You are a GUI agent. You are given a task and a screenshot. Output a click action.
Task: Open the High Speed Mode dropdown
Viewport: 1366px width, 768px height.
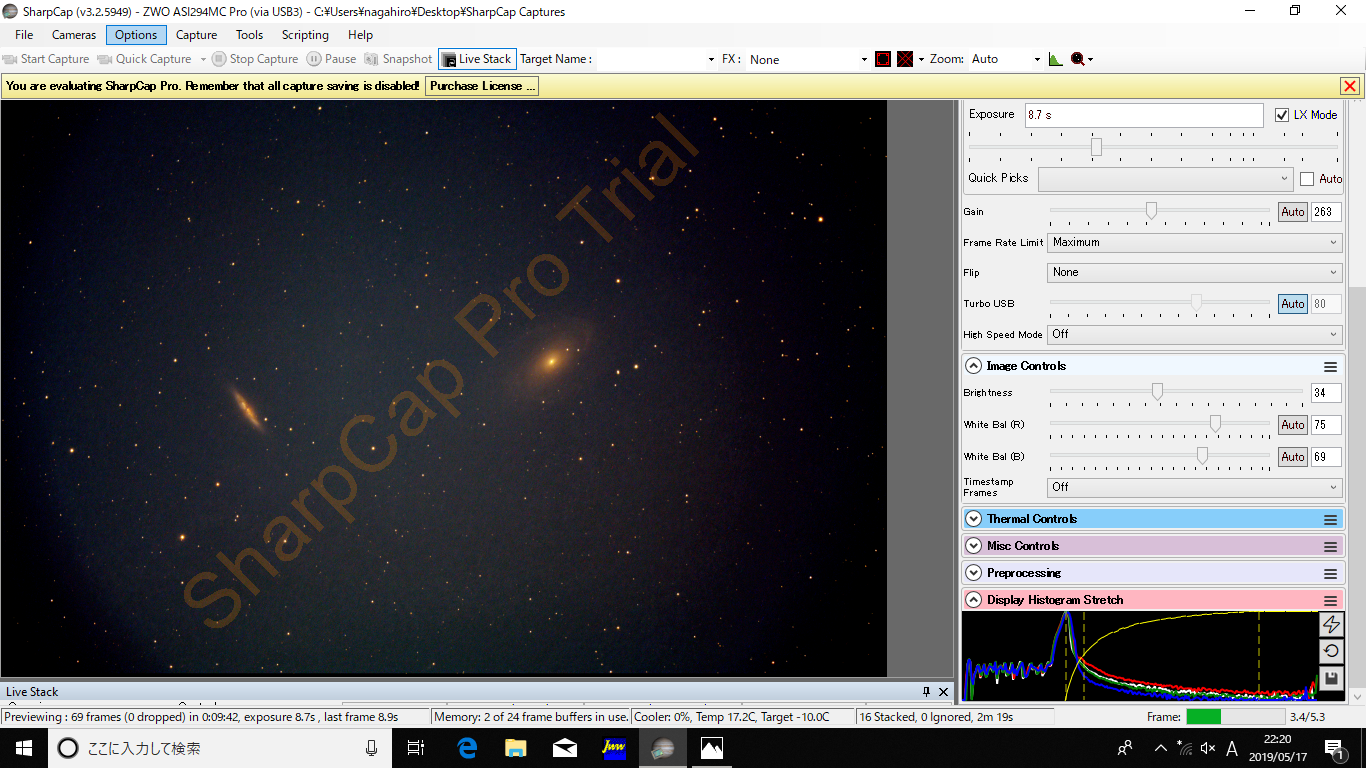[x=1194, y=334]
